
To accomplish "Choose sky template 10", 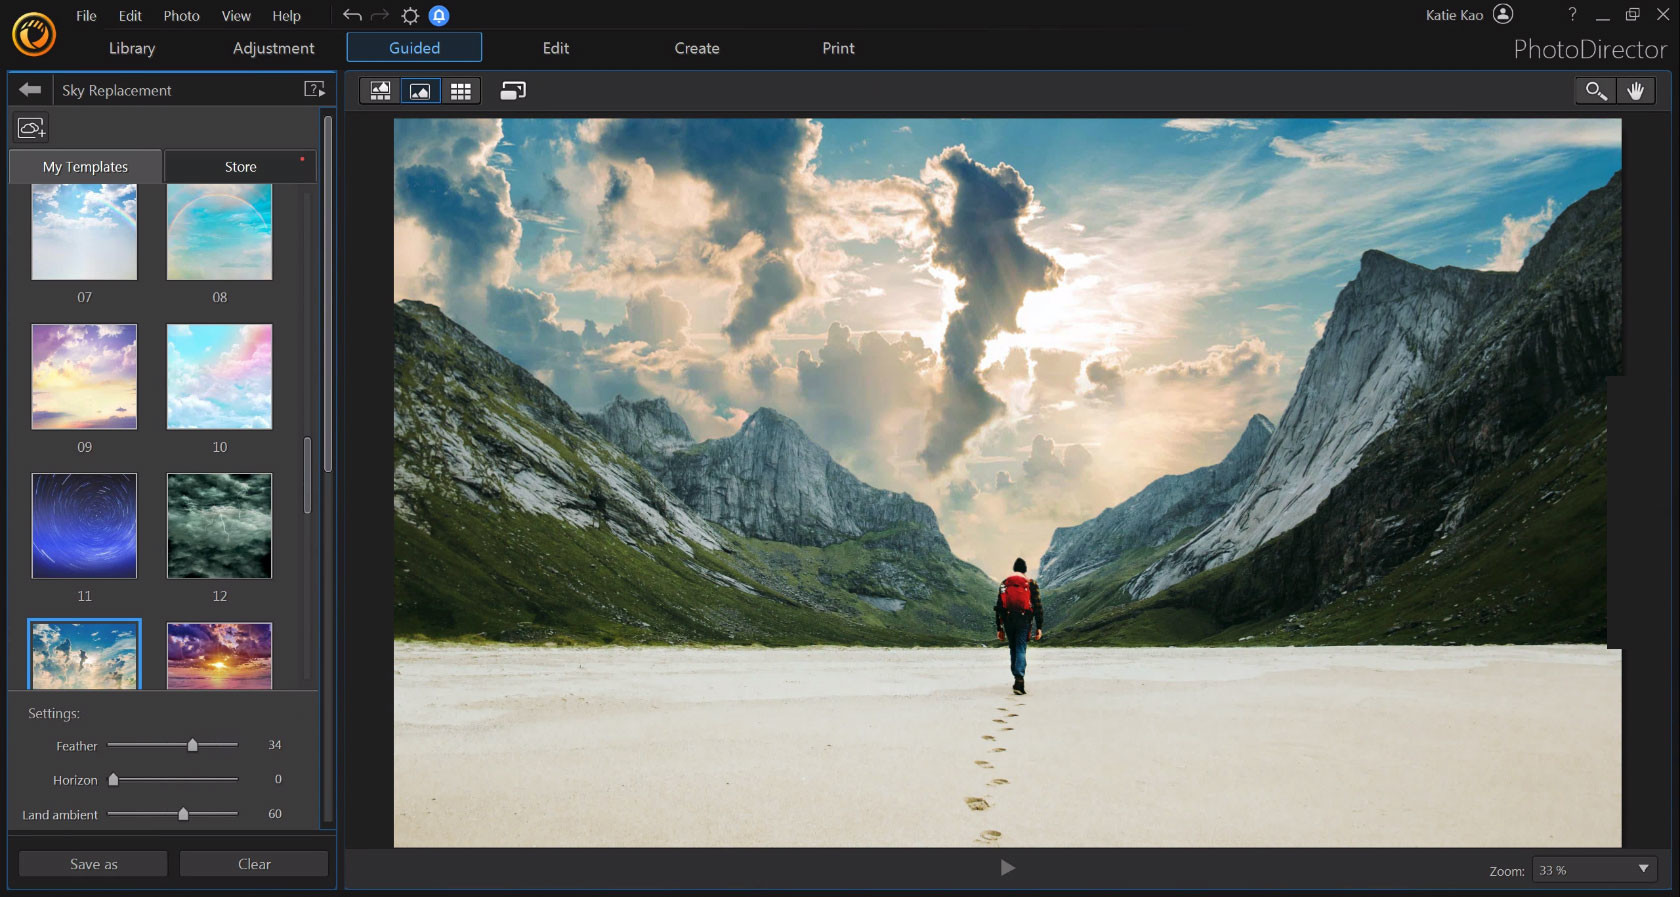I will coord(219,377).
